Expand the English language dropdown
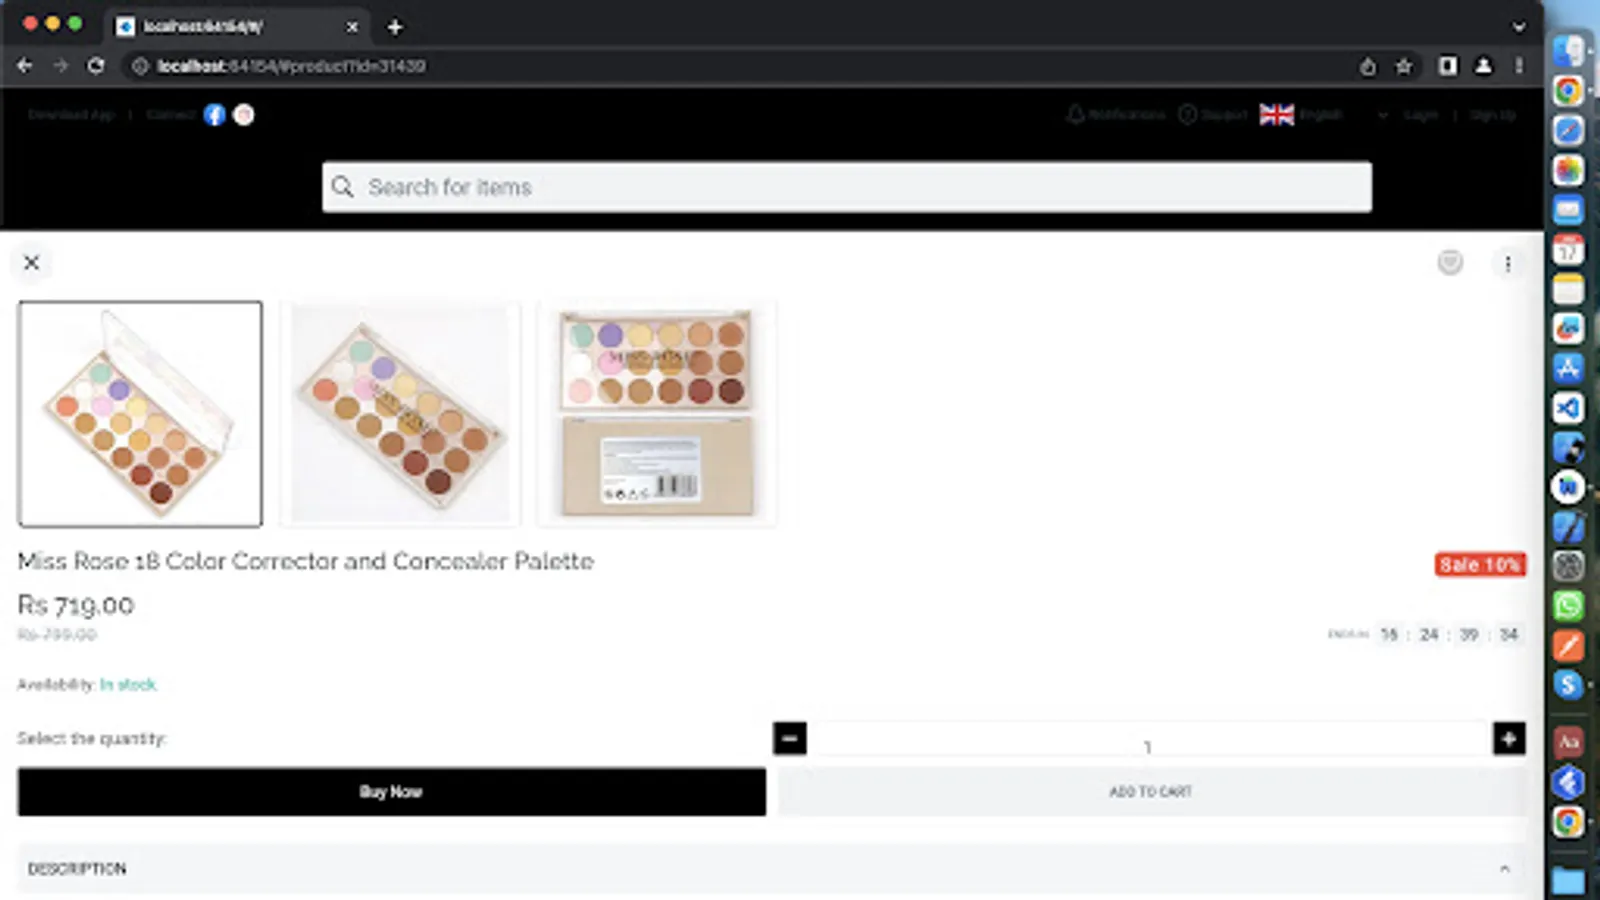Image resolution: width=1600 pixels, height=900 pixels. [x=1383, y=115]
